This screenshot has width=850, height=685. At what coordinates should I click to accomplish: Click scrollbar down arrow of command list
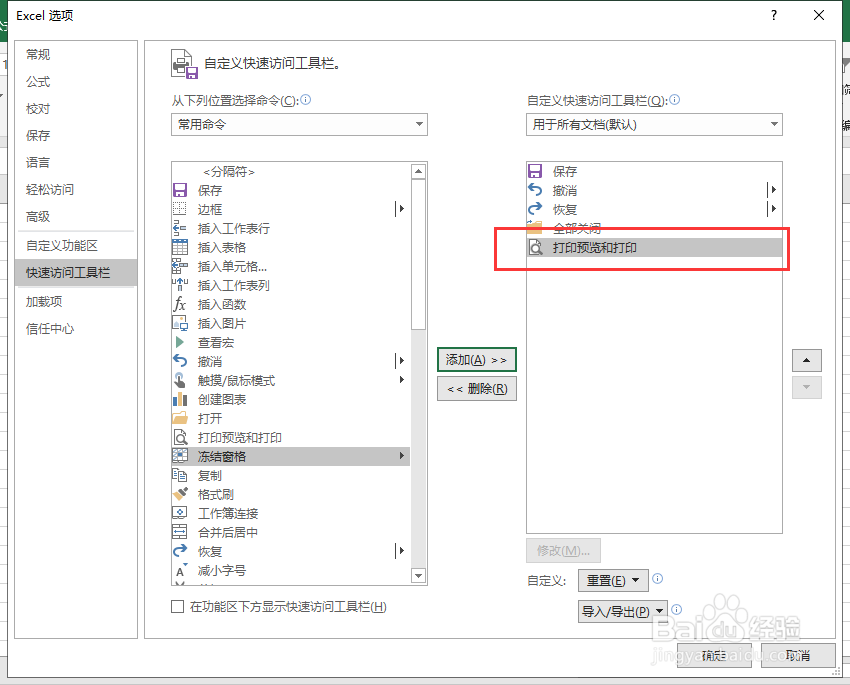coord(418,576)
